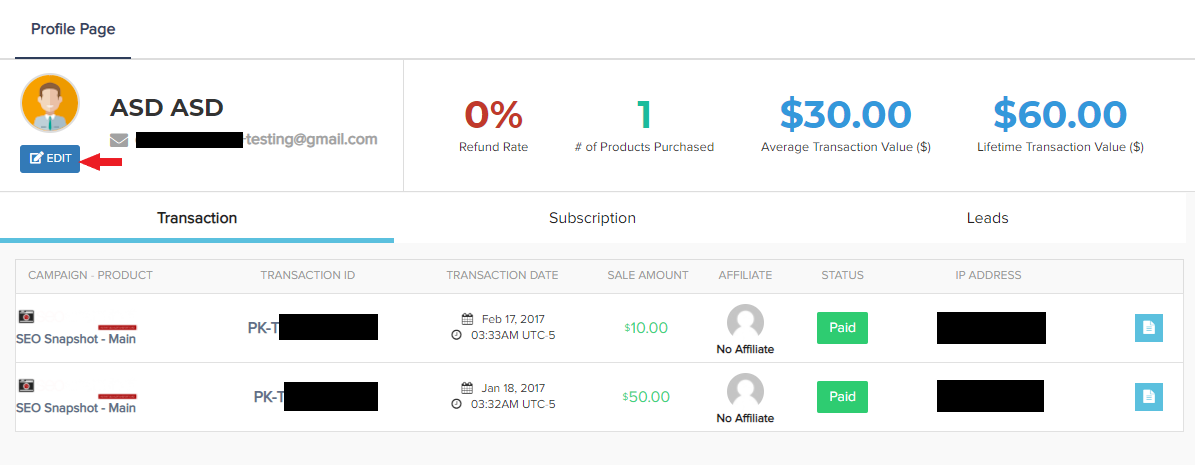Switch to the Subscription tab
Image resolution: width=1195 pixels, height=465 pixels.
pos(592,218)
